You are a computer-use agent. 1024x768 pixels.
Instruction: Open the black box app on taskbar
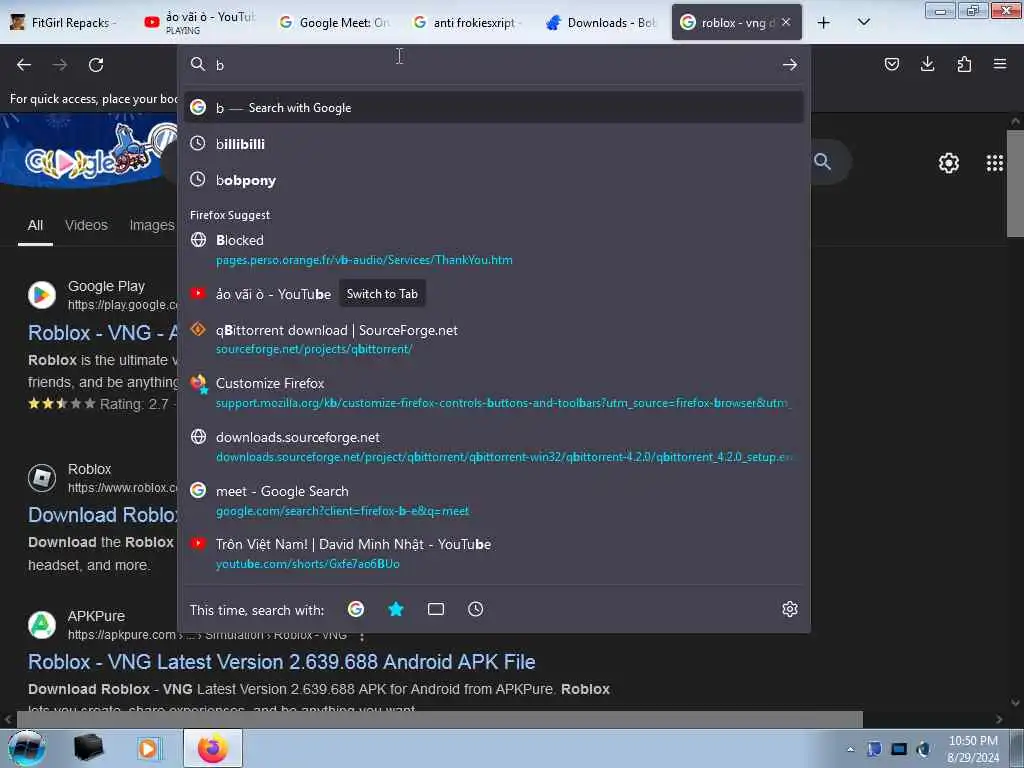pos(88,748)
